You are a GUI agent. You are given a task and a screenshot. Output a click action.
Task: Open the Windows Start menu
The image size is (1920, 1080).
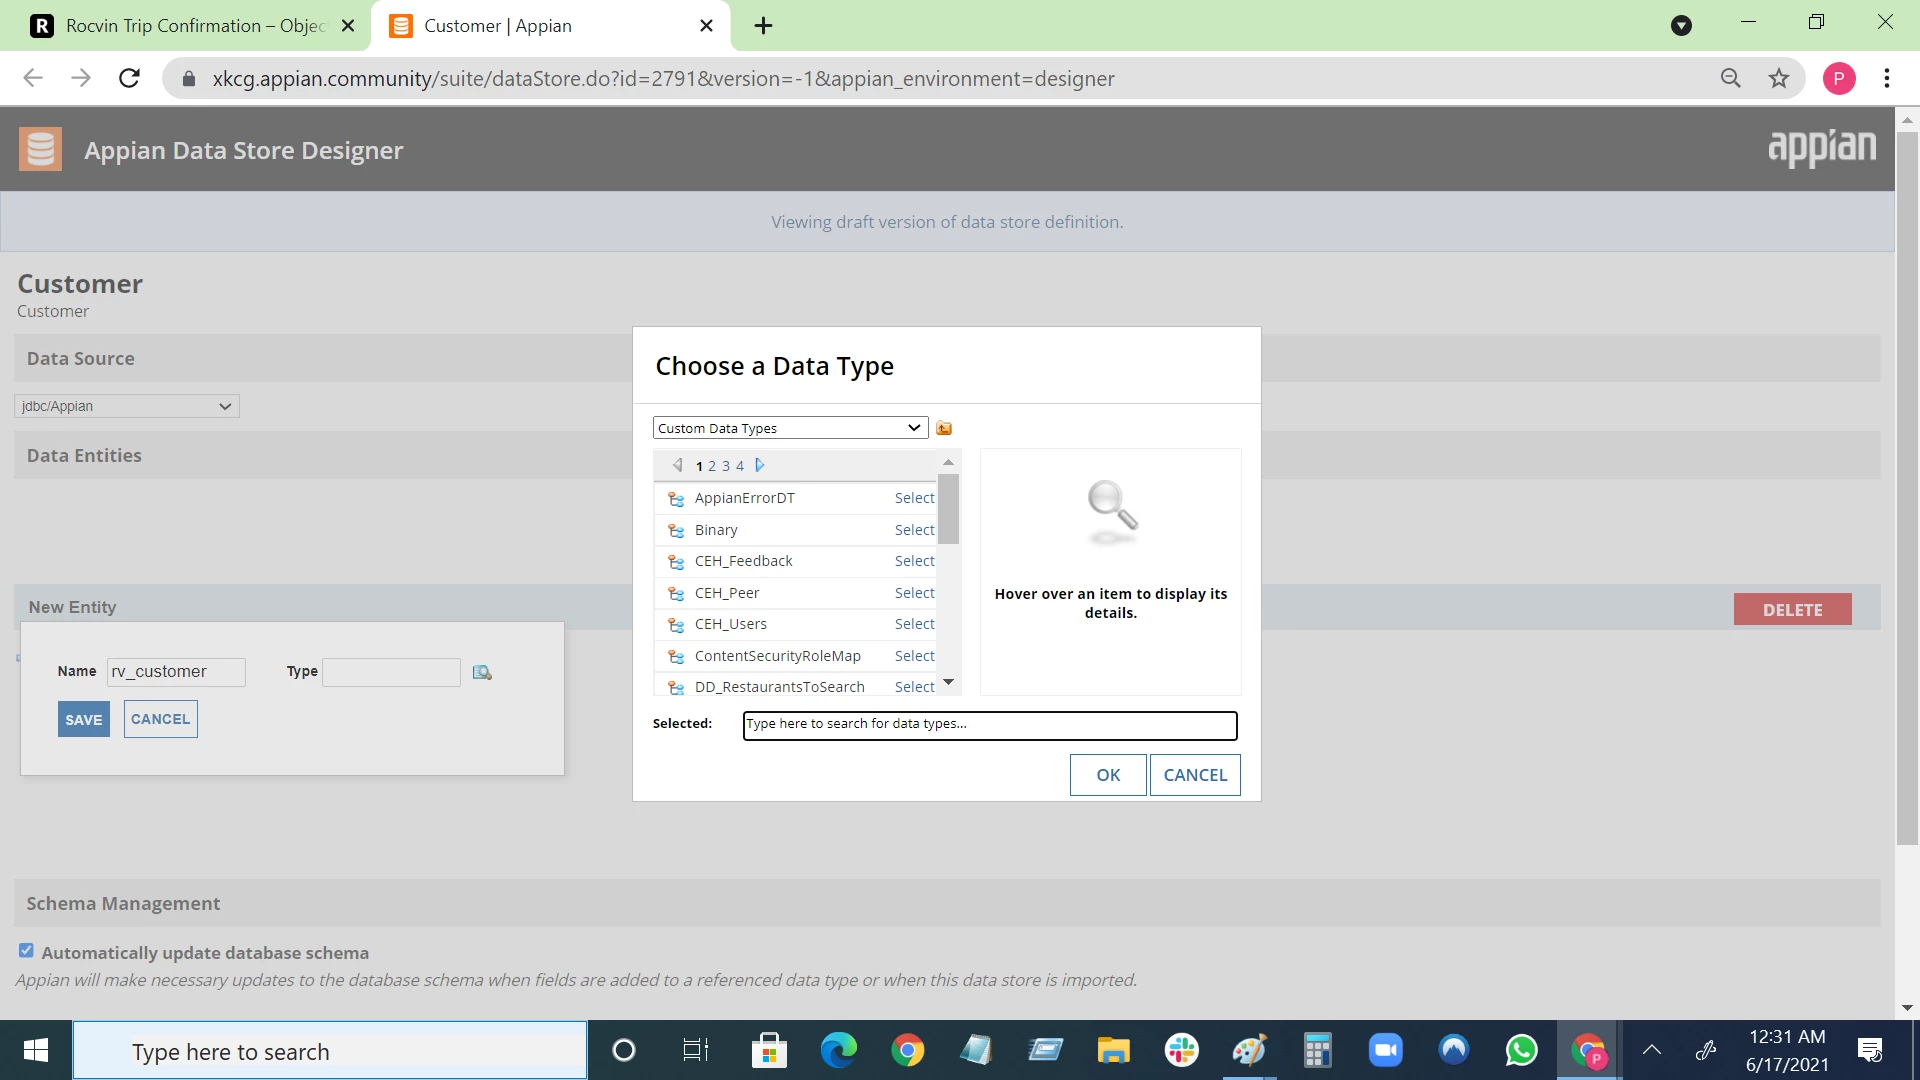coord(36,1050)
